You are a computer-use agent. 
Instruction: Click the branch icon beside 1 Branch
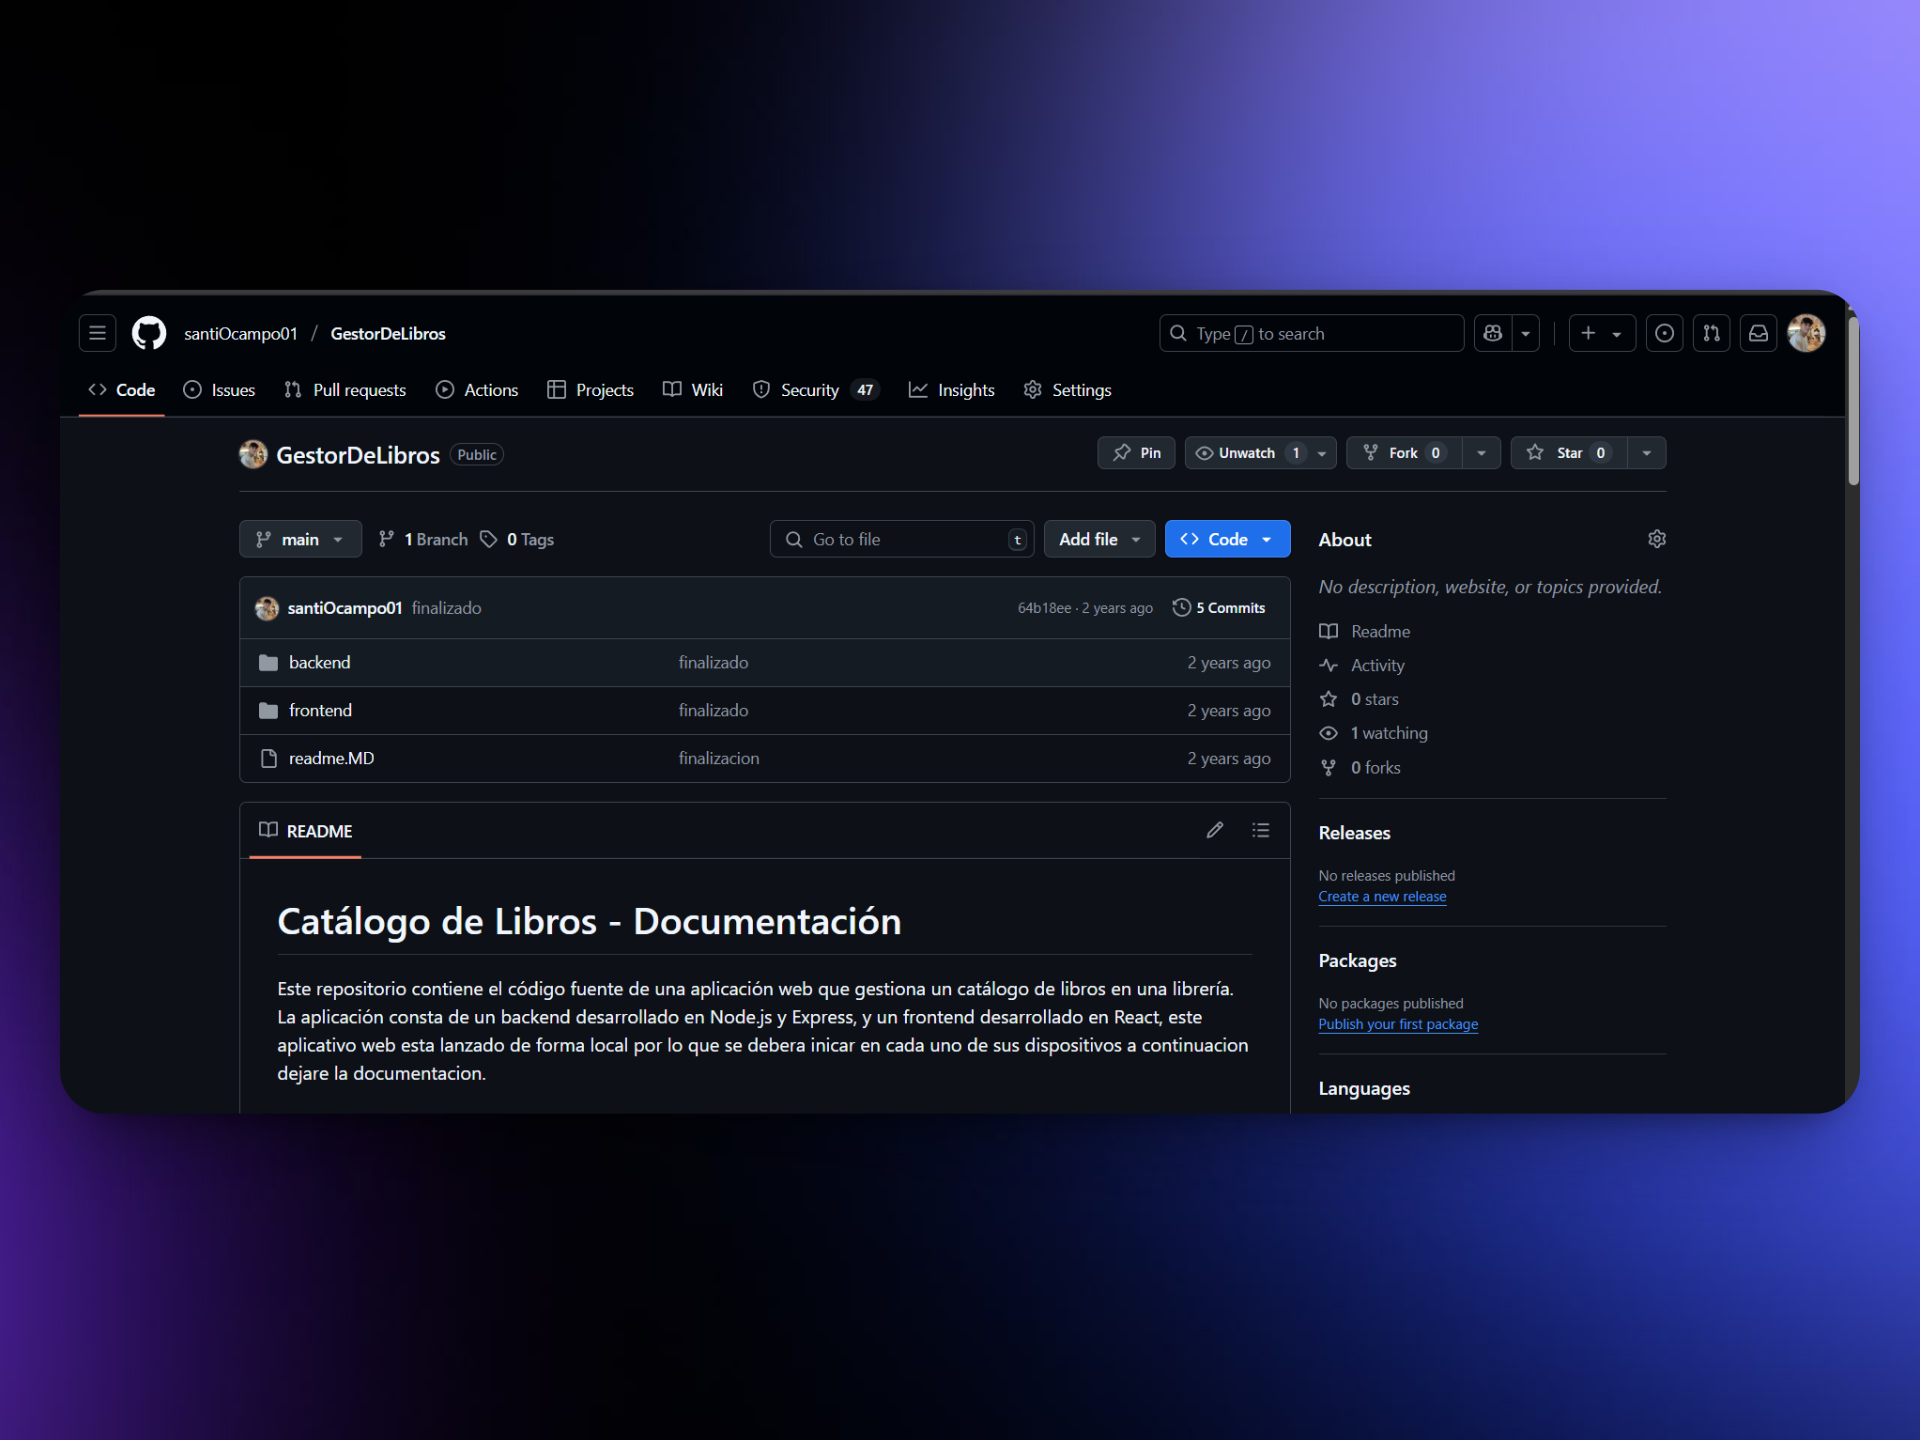[x=386, y=539]
